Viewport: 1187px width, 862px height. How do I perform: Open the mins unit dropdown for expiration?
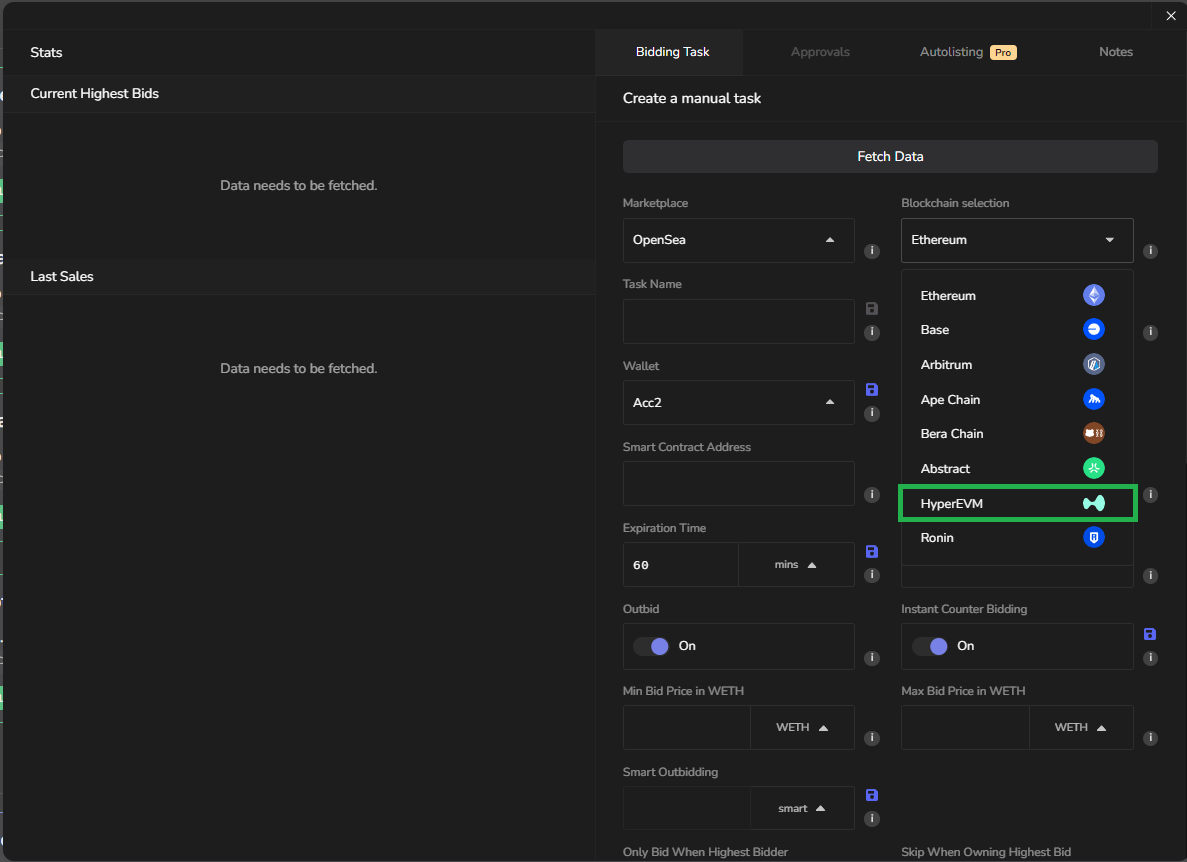pyautogui.click(x=796, y=565)
